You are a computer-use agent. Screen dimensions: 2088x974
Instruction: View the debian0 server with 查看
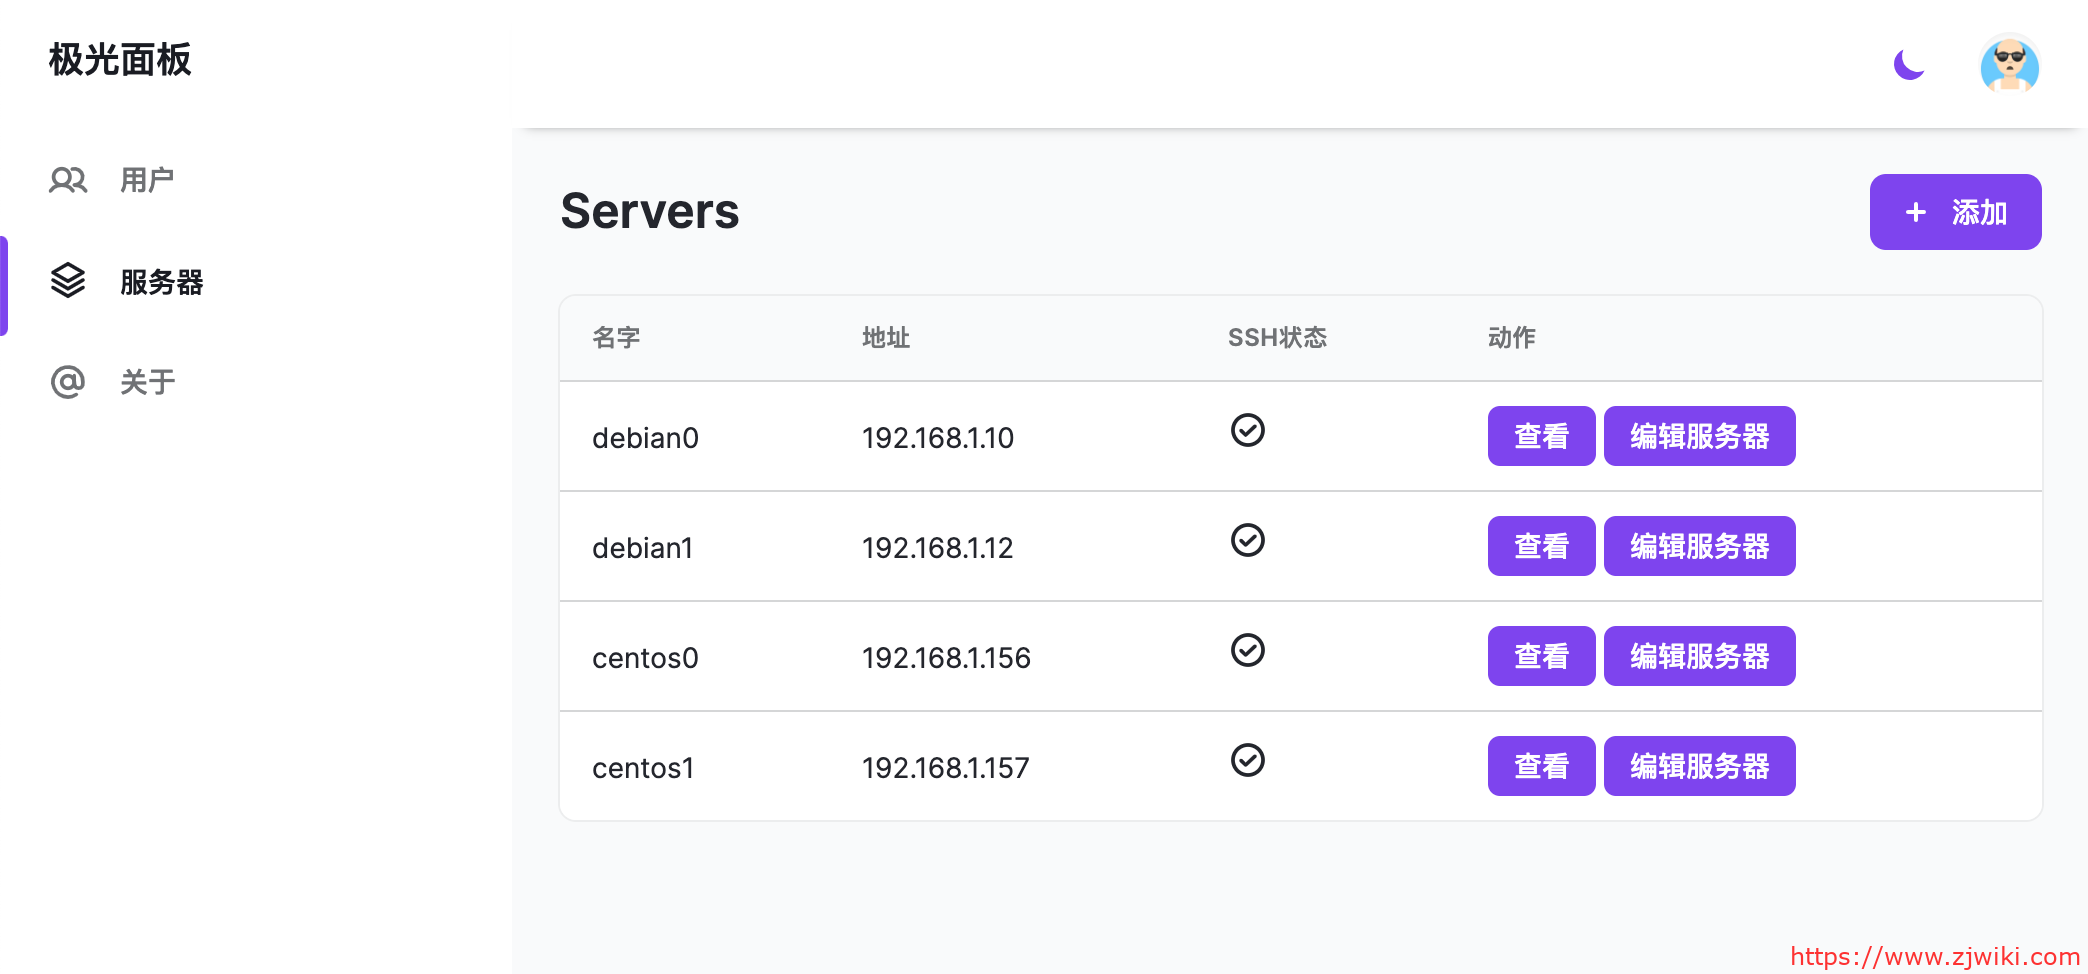[1541, 436]
